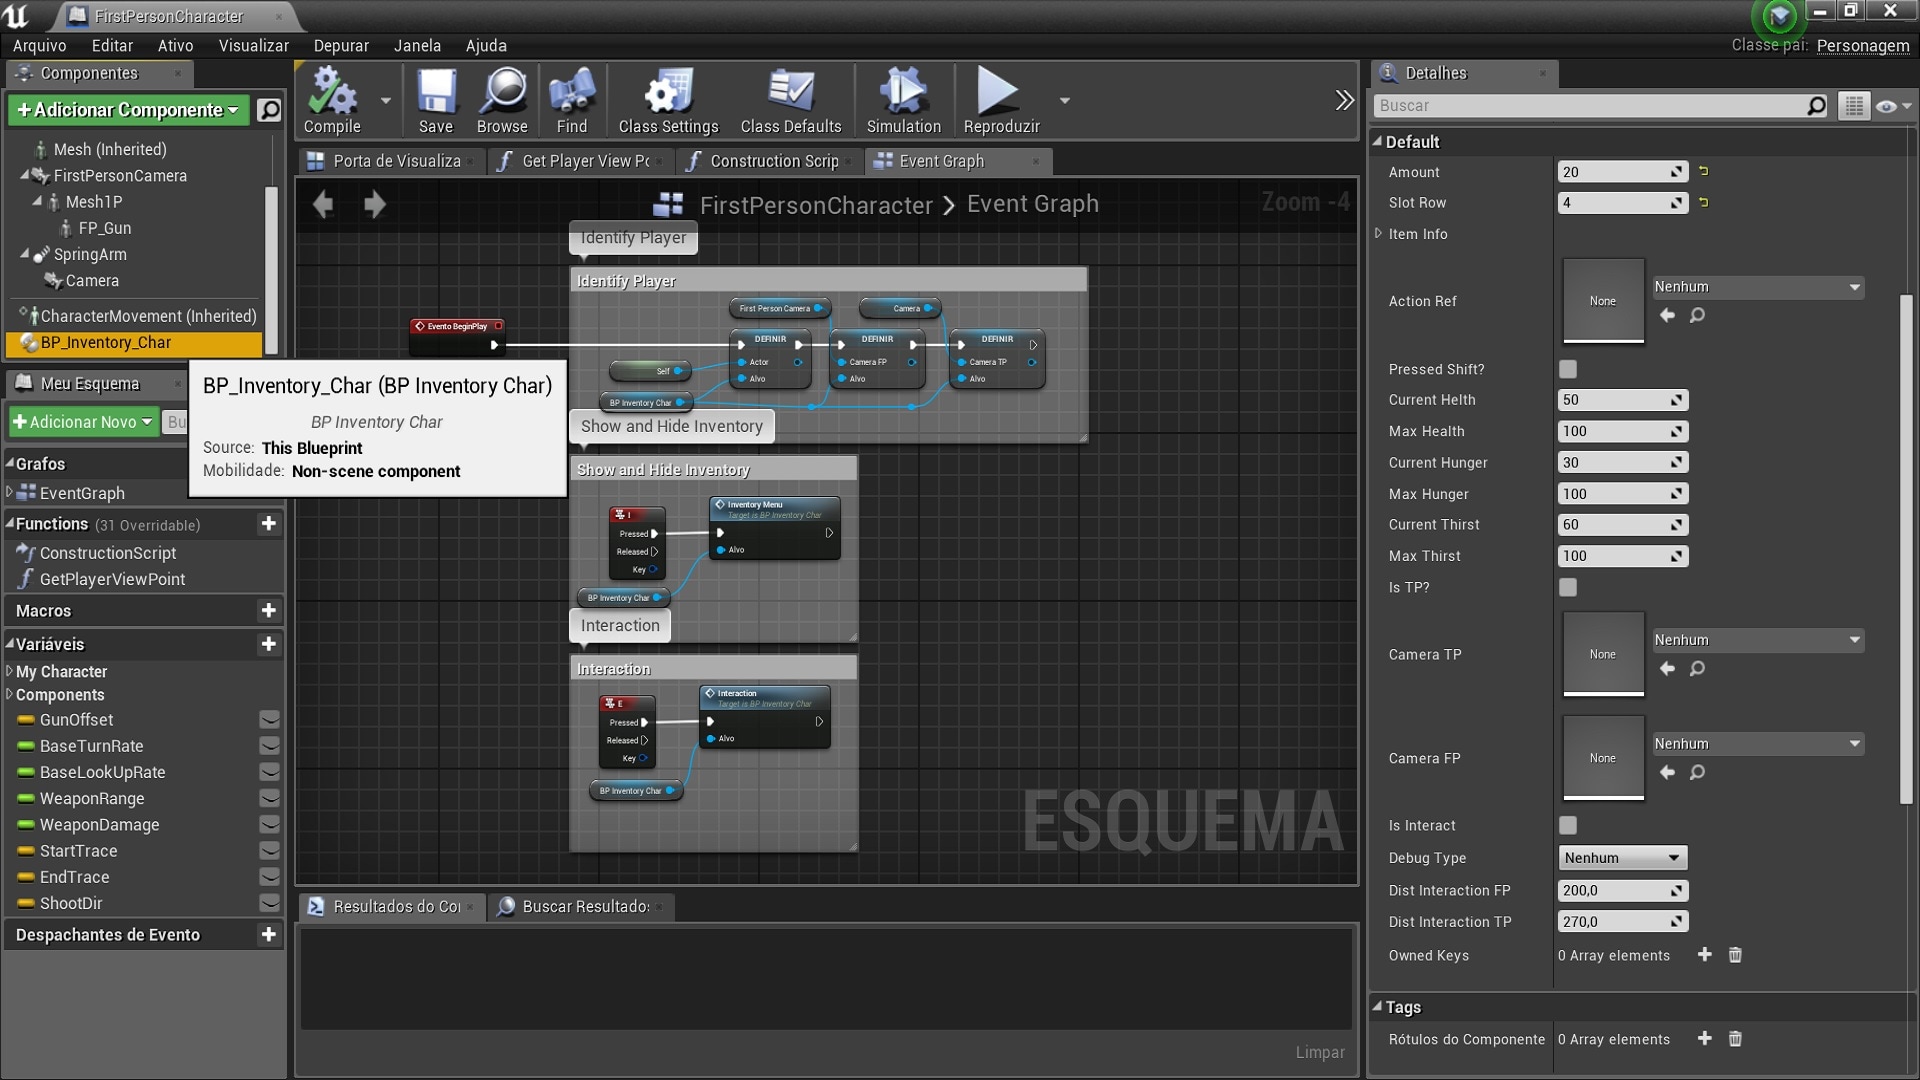Expand the Item Info section

1379,234
